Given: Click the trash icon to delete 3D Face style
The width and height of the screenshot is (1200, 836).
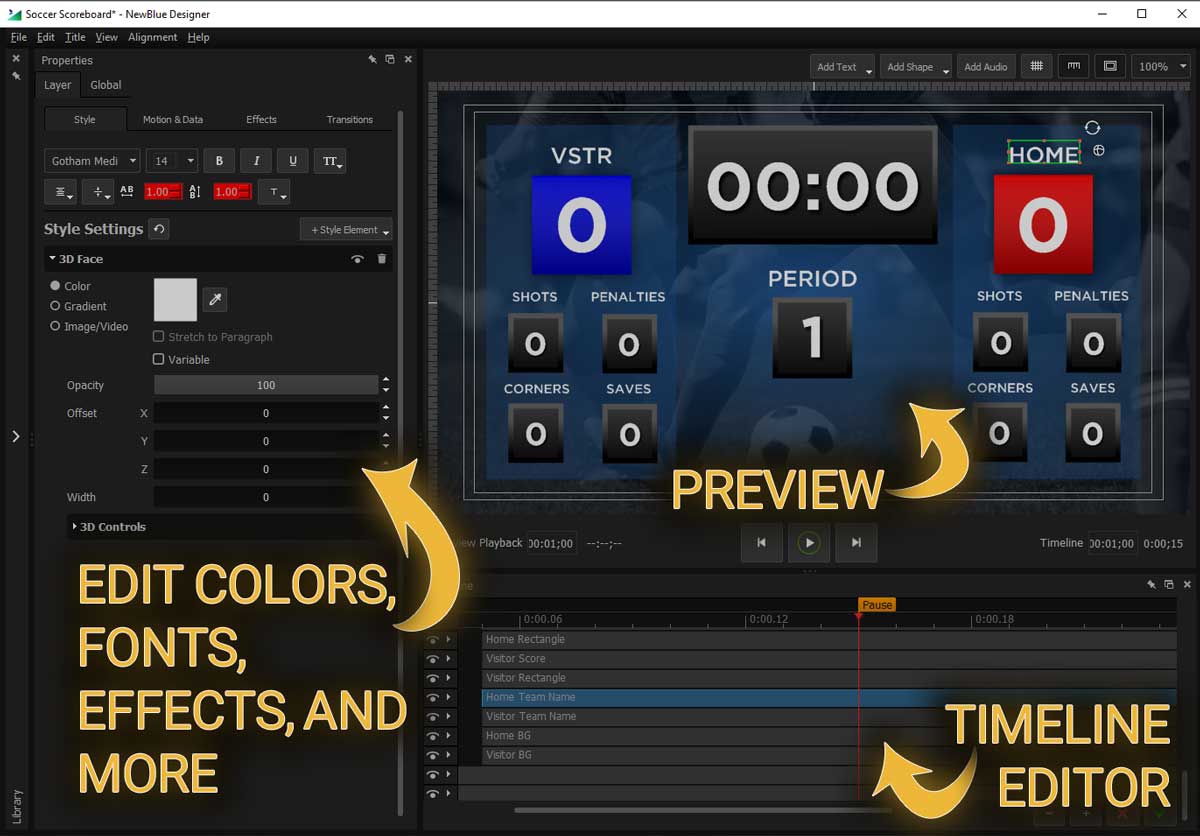Looking at the screenshot, I should (381, 259).
